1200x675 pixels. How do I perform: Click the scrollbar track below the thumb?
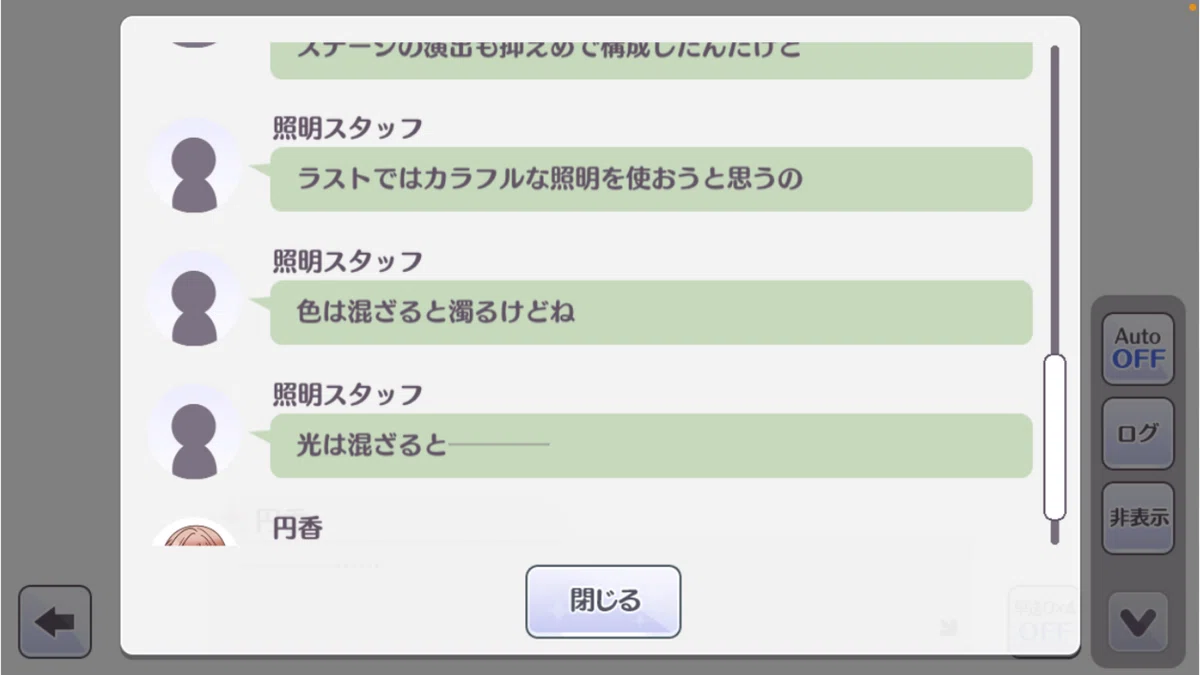[1055, 532]
